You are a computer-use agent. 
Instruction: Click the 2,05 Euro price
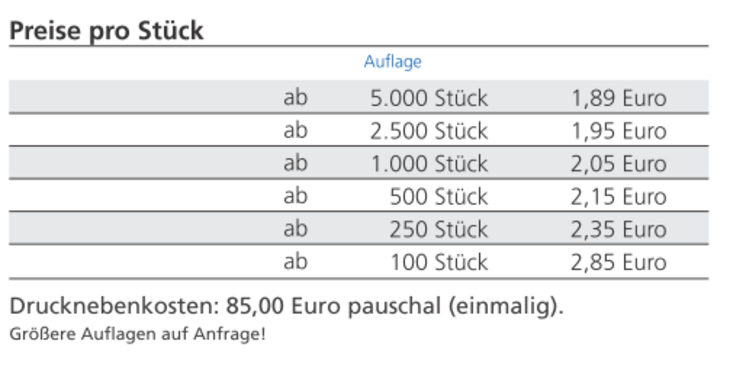coord(619,164)
